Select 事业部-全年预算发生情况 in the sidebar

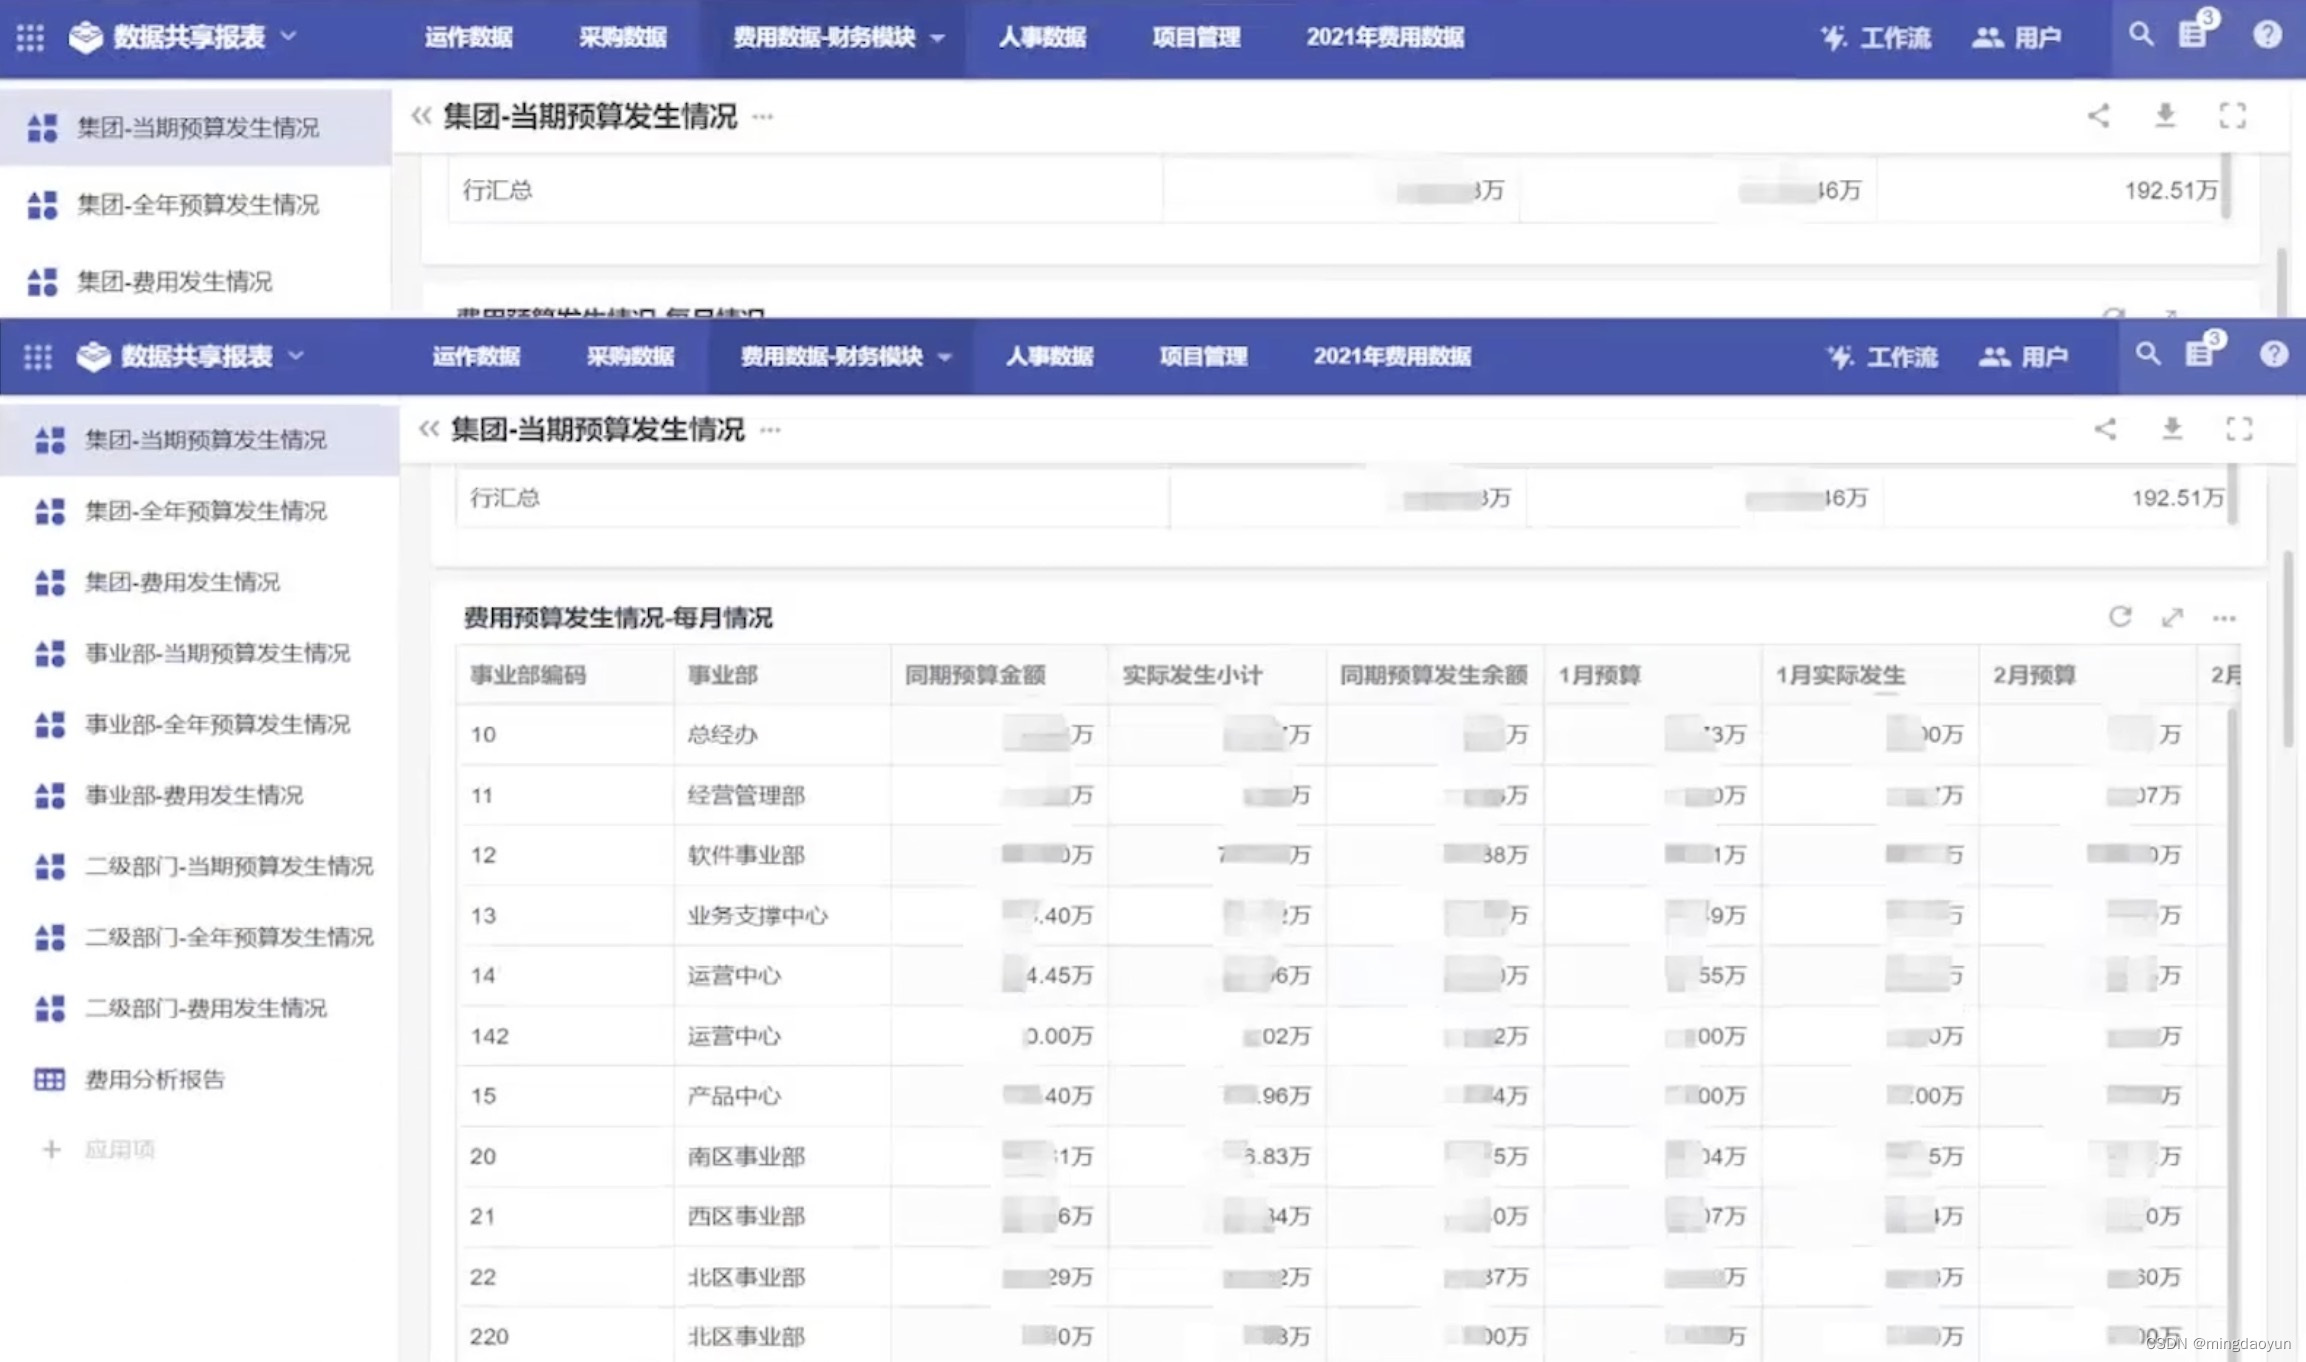click(216, 724)
